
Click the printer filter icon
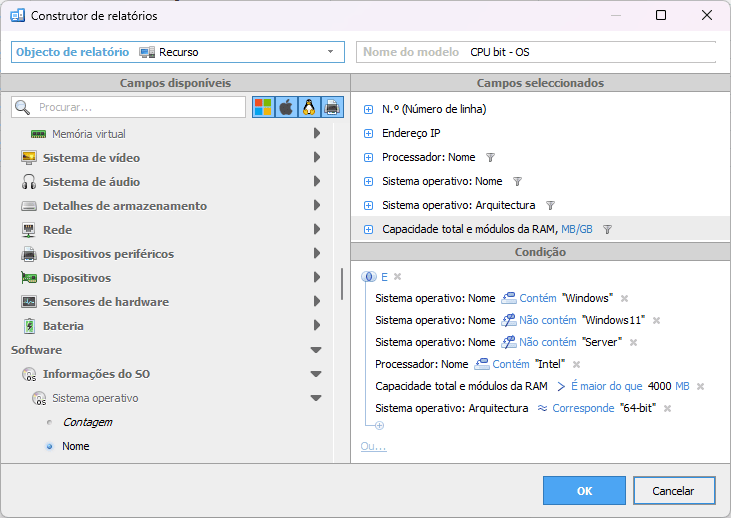tap(332, 107)
